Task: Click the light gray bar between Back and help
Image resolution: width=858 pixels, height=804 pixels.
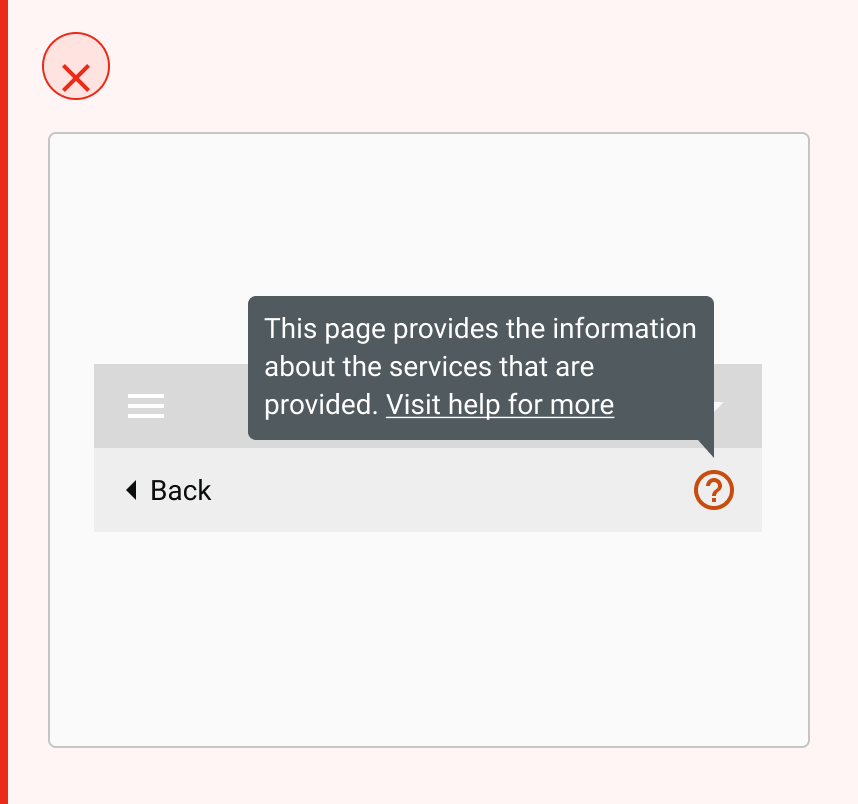Action: coord(452,490)
